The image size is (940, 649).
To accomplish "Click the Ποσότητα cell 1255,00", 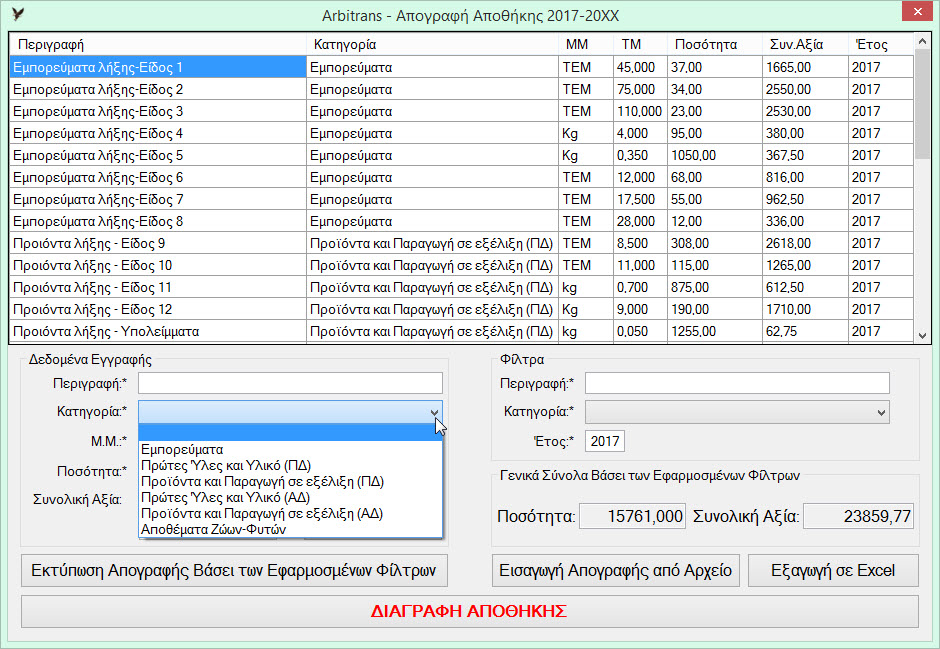I will (715, 331).
